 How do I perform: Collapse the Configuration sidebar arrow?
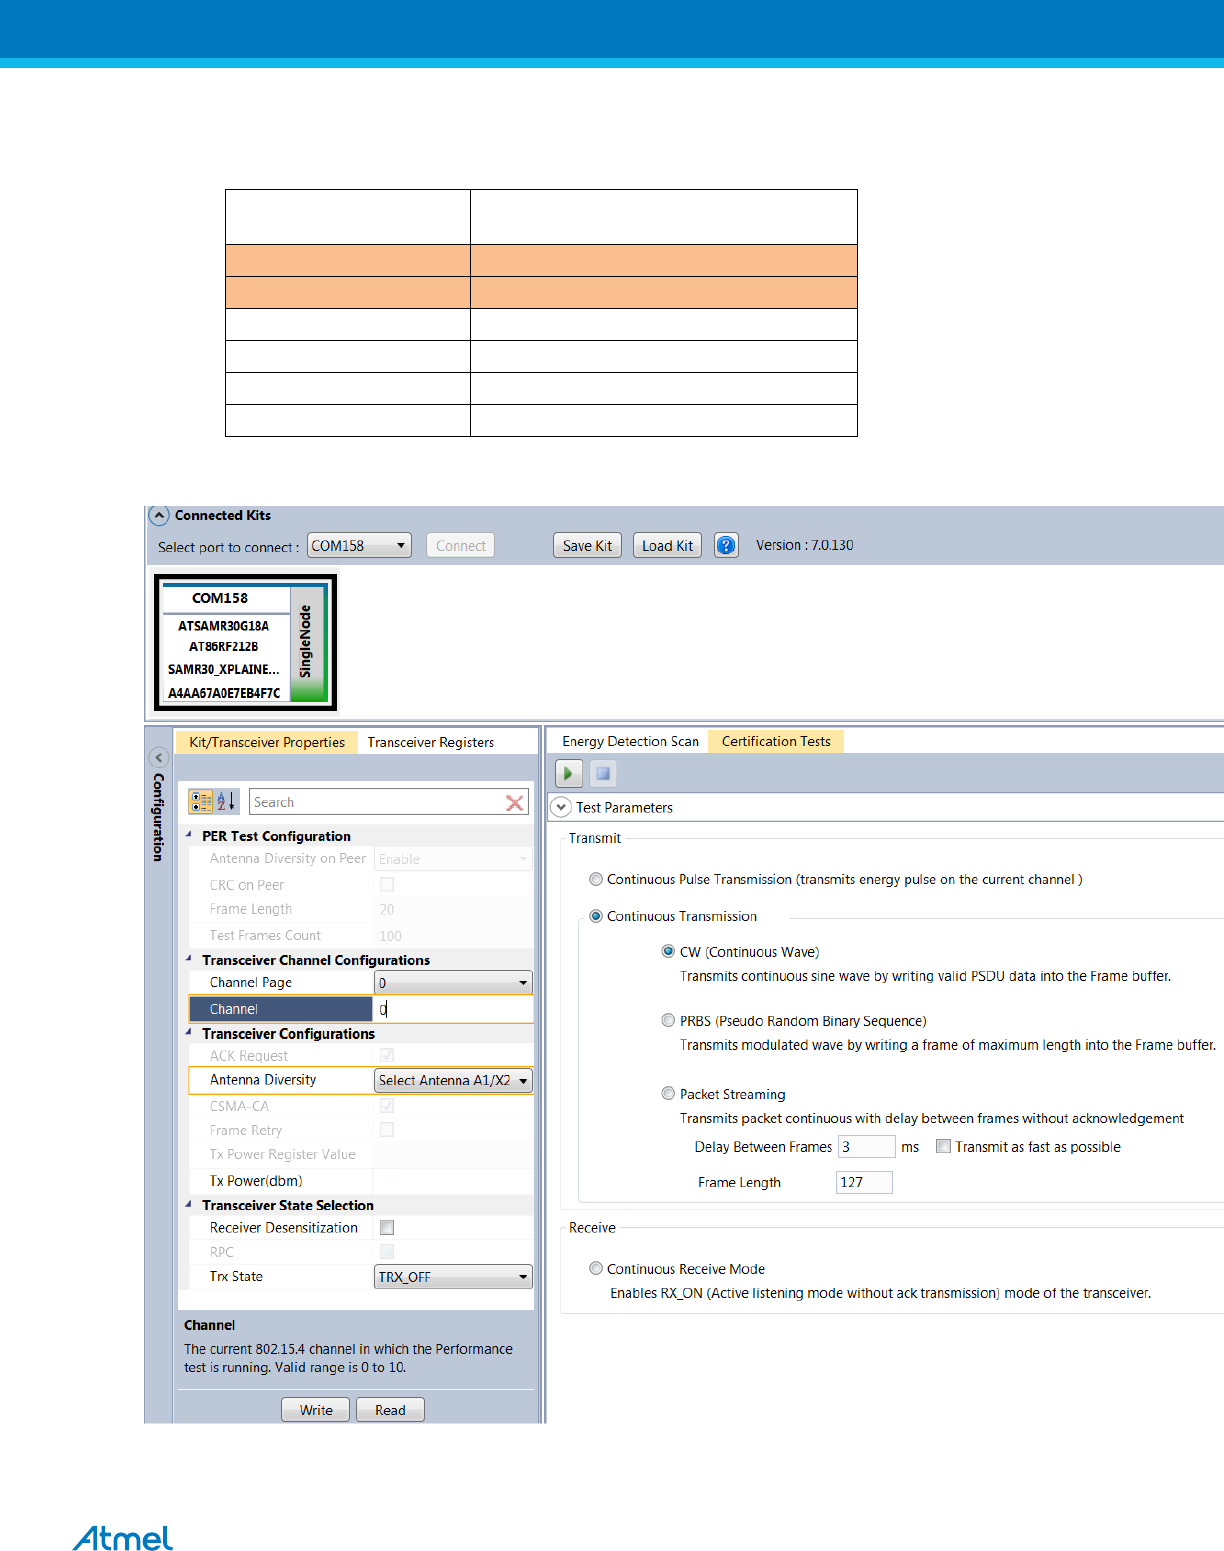pos(158,758)
